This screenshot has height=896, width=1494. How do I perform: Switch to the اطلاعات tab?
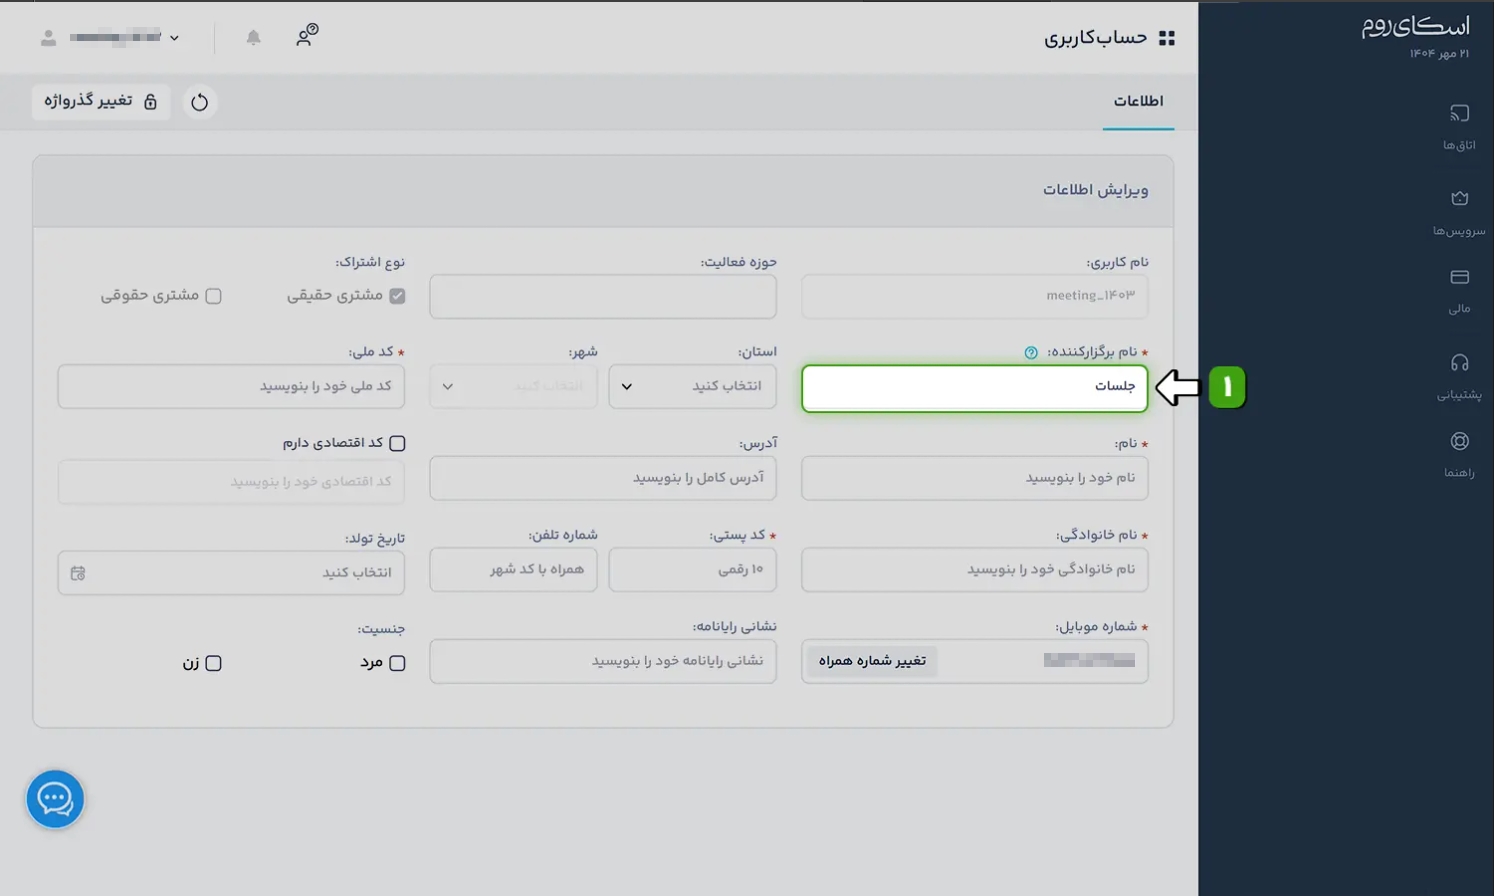click(1138, 102)
